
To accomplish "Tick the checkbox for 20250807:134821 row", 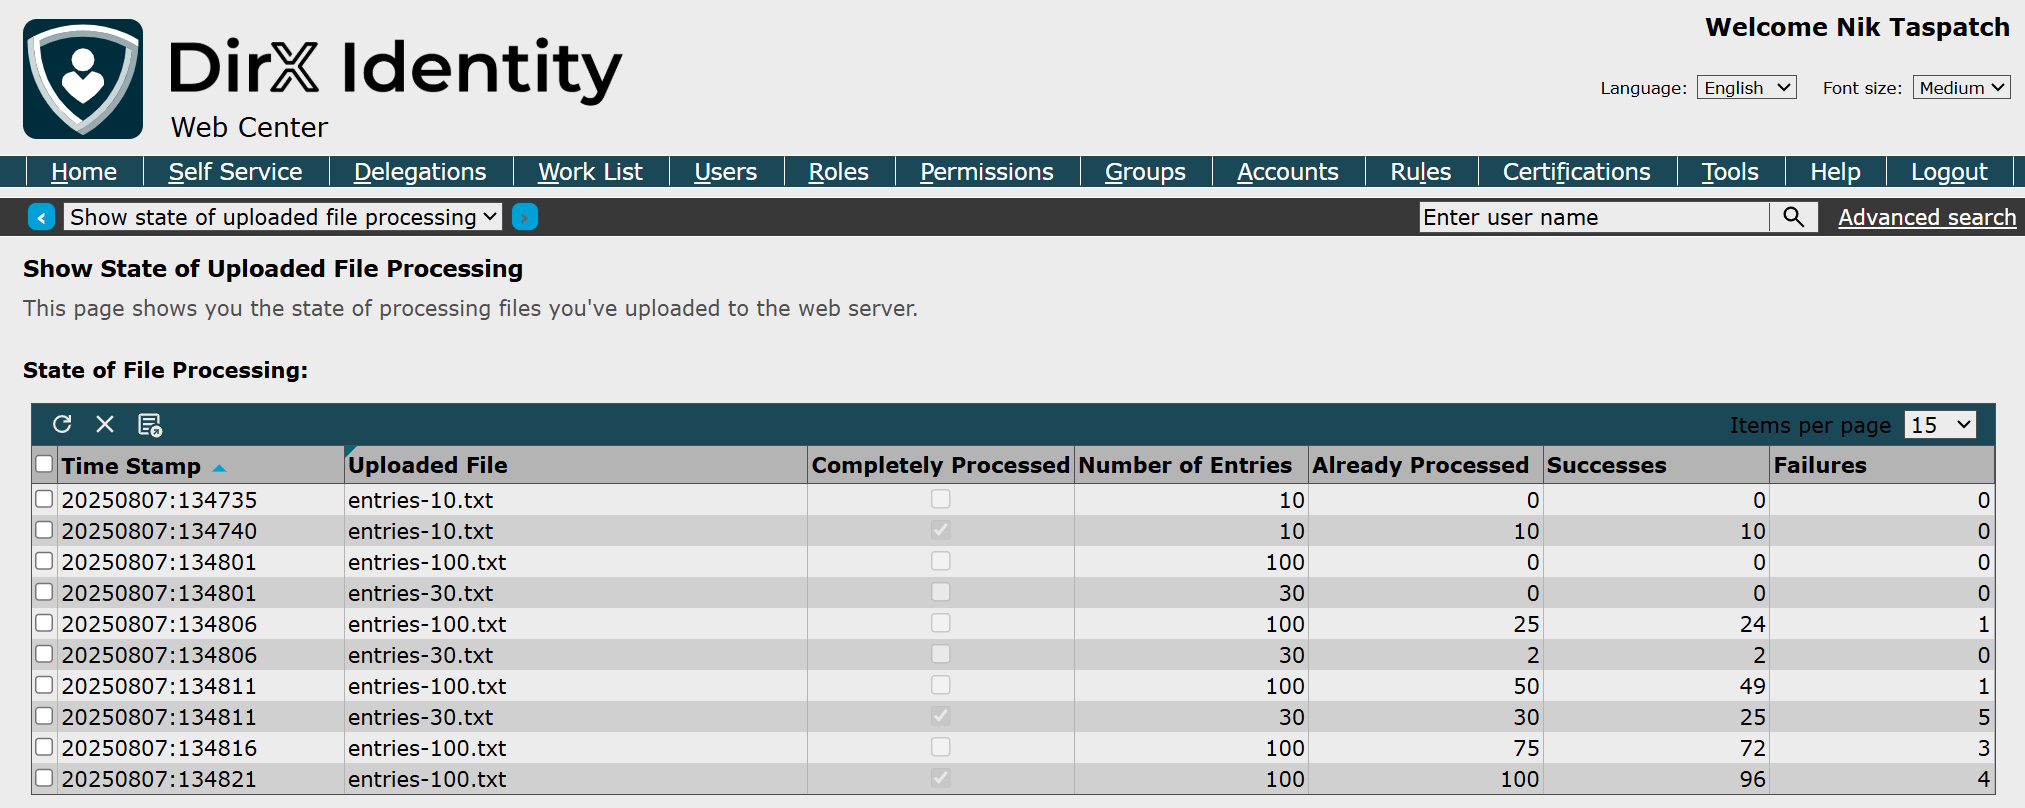I will [44, 778].
